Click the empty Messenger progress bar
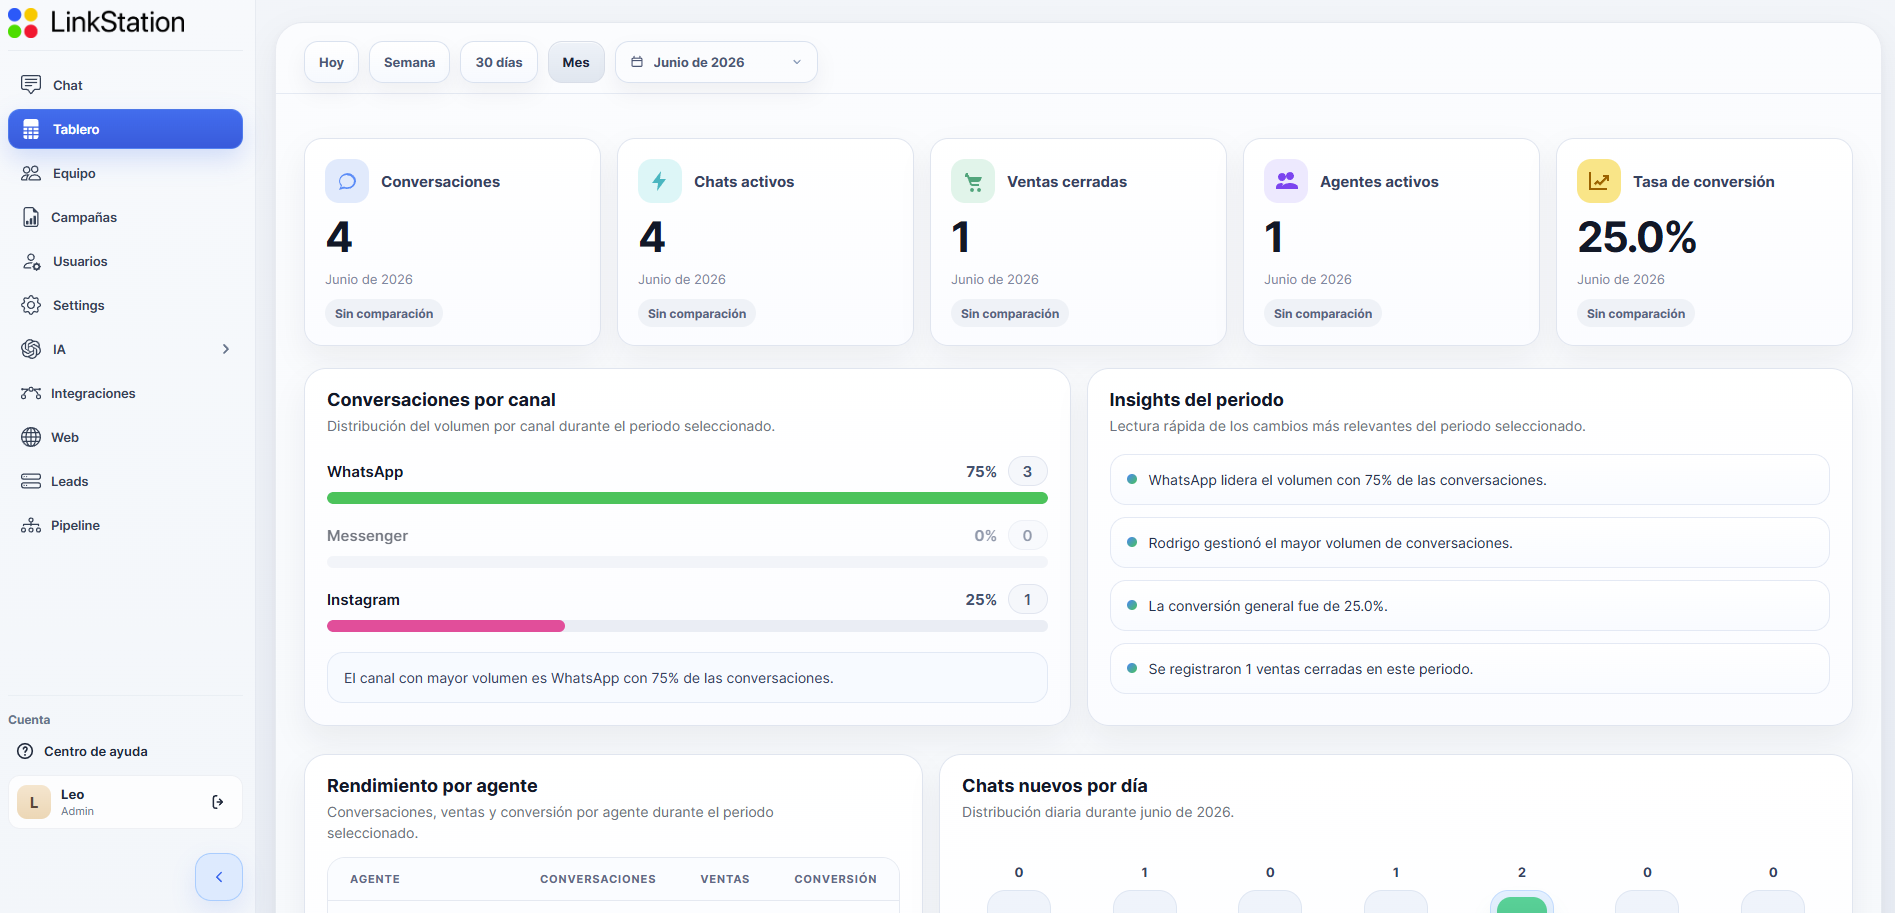 [687, 562]
